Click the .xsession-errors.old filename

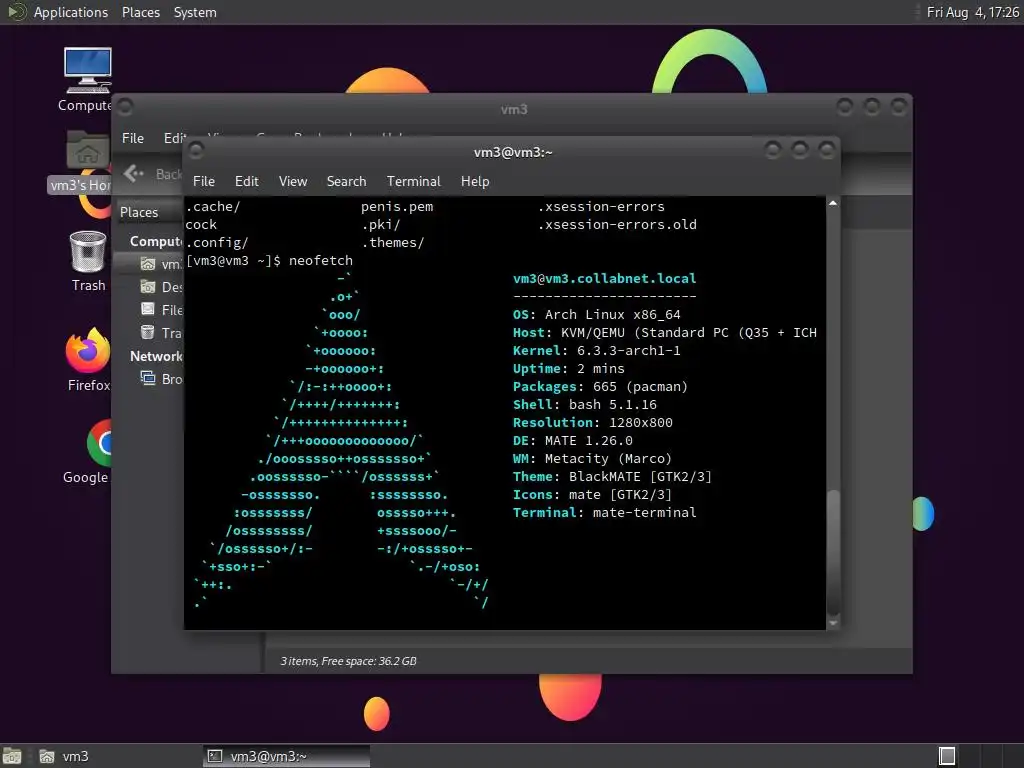[x=617, y=225]
